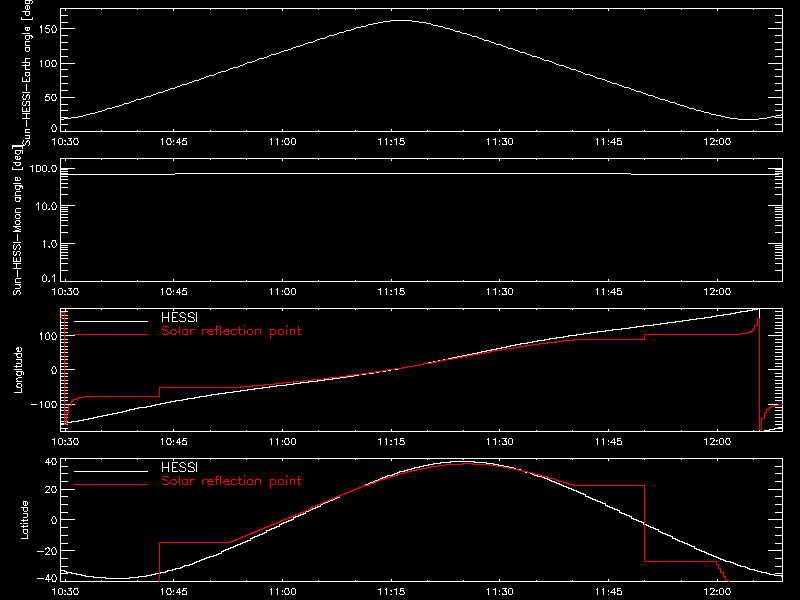The image size is (800, 600).
Task: Click the -100 tick on Longitude axis
Action: [44, 404]
